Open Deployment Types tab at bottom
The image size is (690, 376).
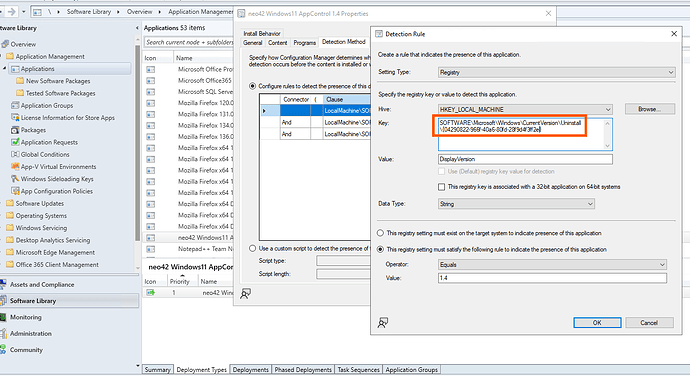(202, 370)
